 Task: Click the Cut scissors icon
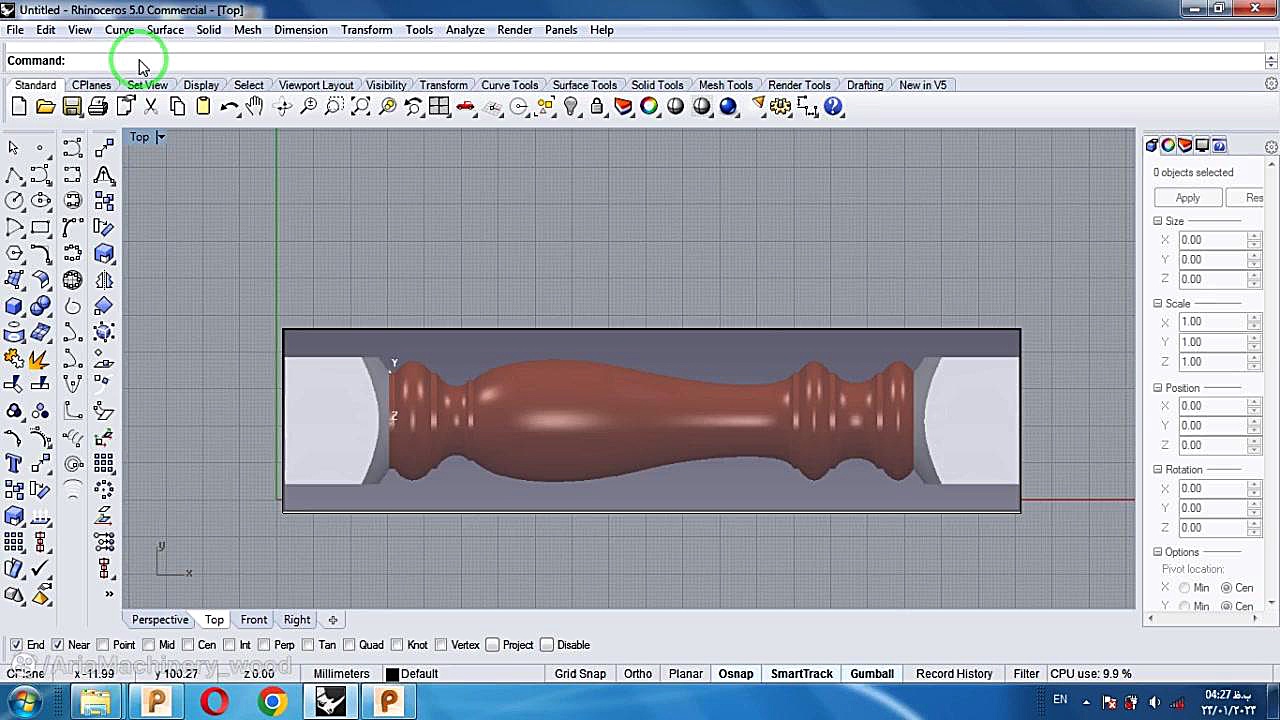[151, 107]
